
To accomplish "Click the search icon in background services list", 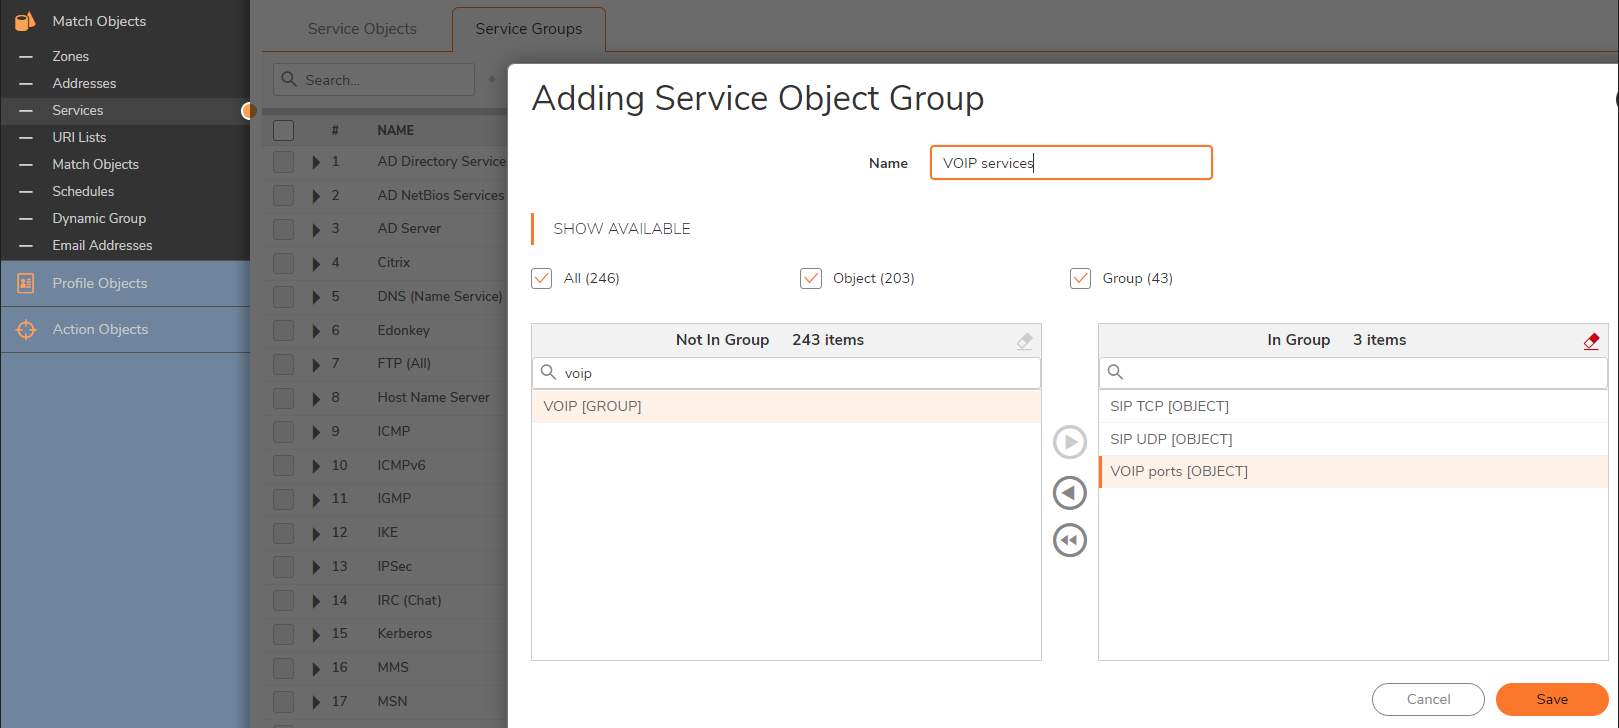I will tap(290, 79).
